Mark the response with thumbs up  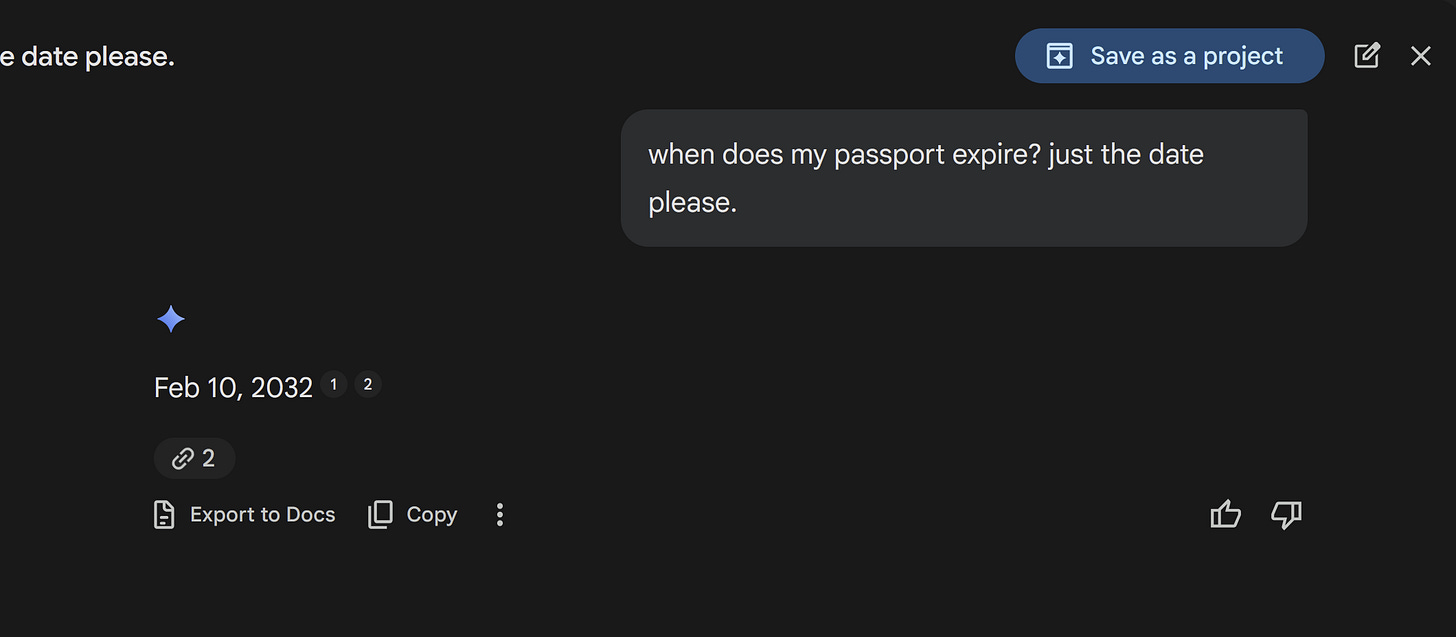[1225, 515]
